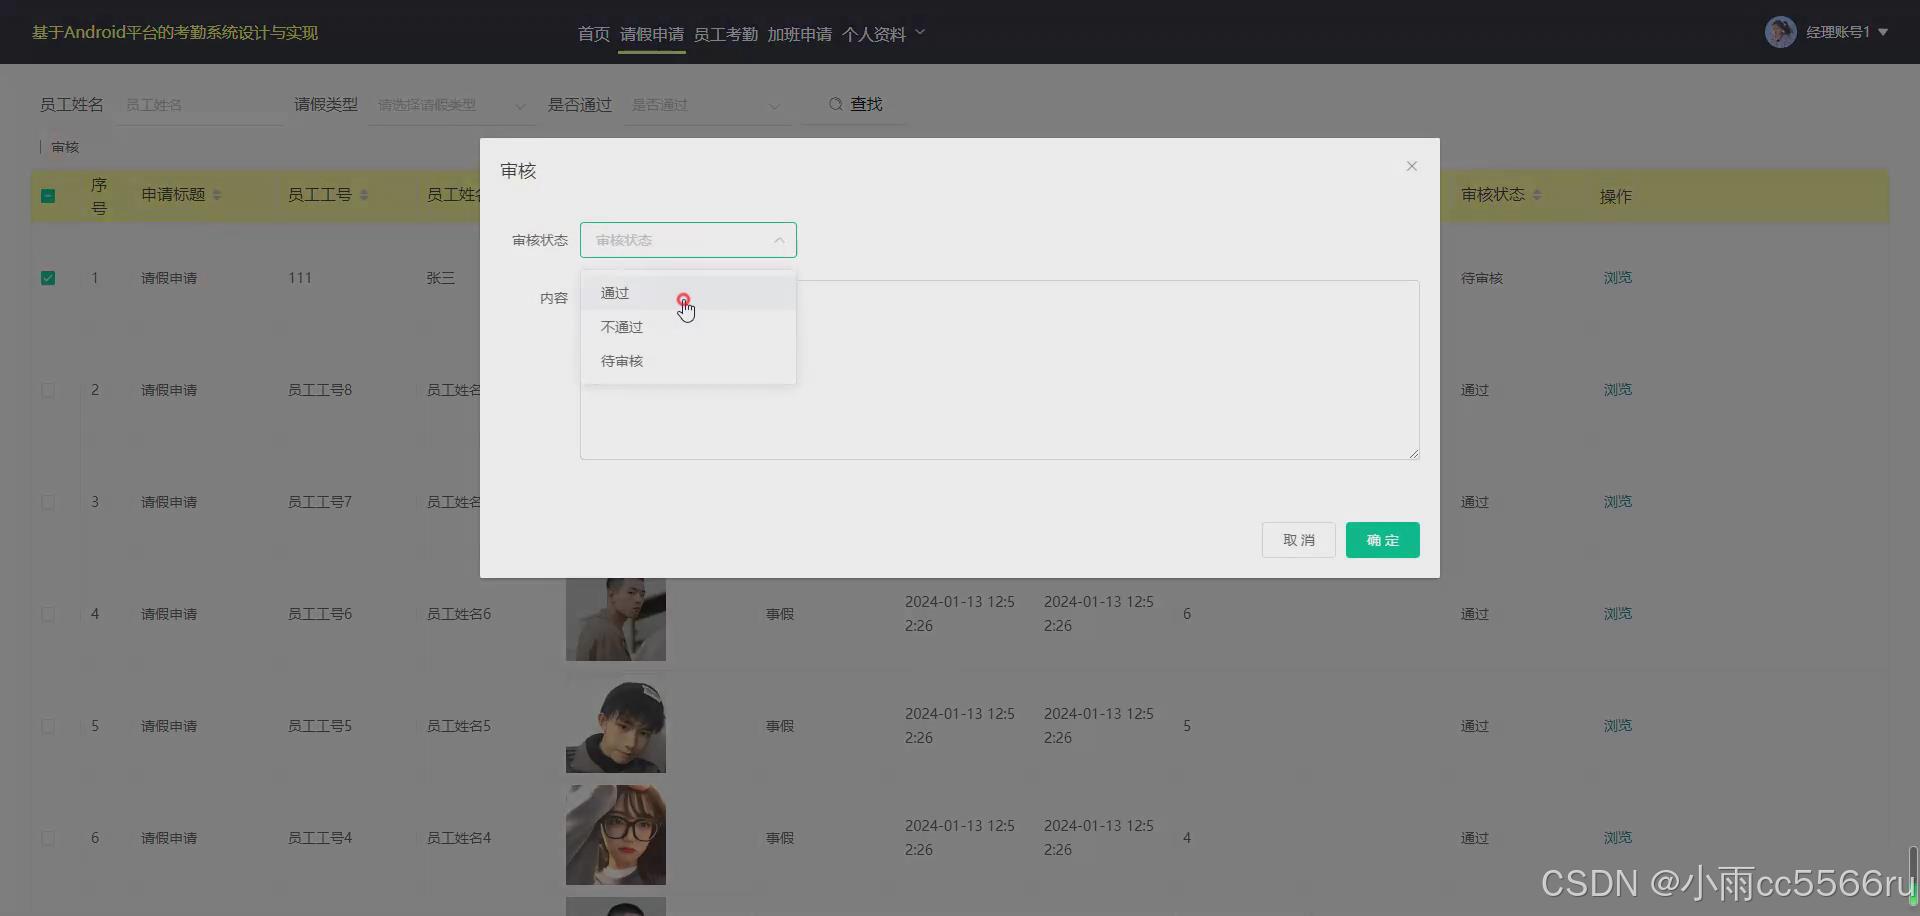Open the 请假申请 nav tab
1920x916 pixels.
coord(652,34)
